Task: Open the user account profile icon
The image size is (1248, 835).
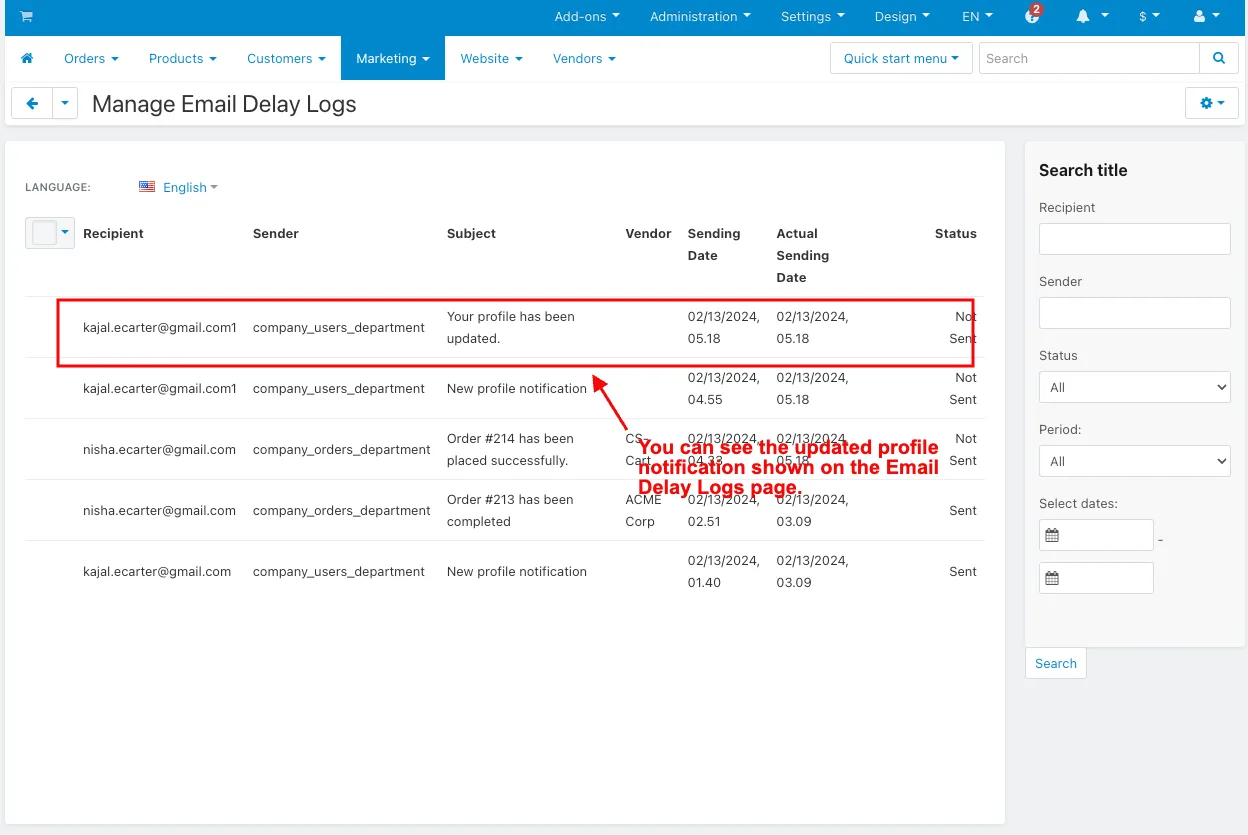Action: click(1199, 16)
